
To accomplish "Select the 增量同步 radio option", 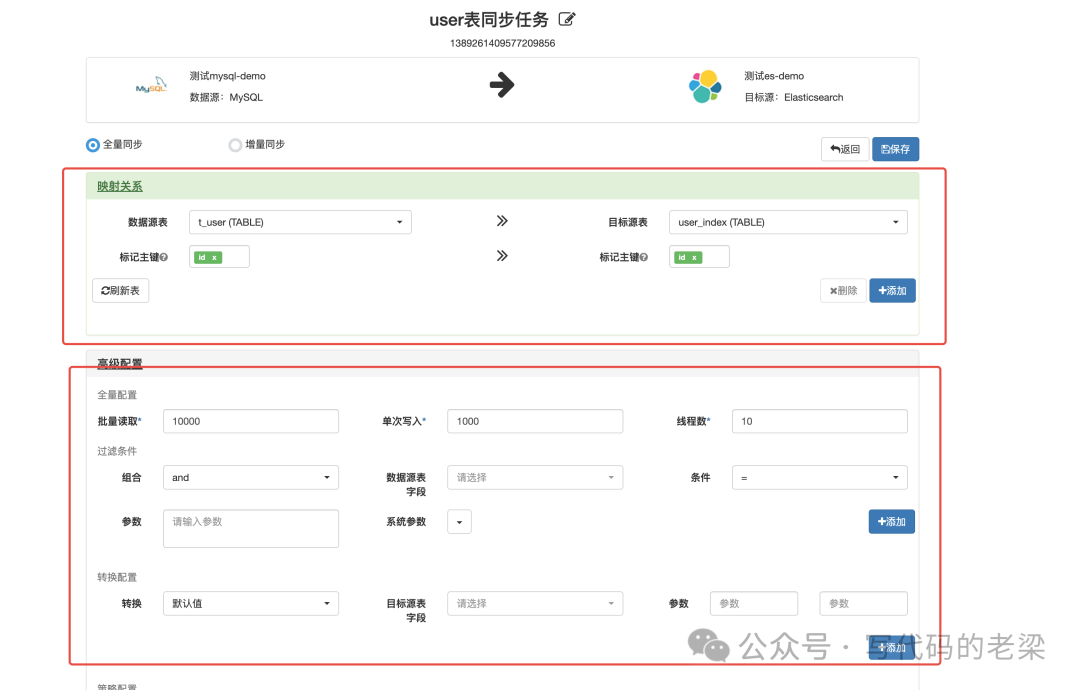I will [235, 145].
